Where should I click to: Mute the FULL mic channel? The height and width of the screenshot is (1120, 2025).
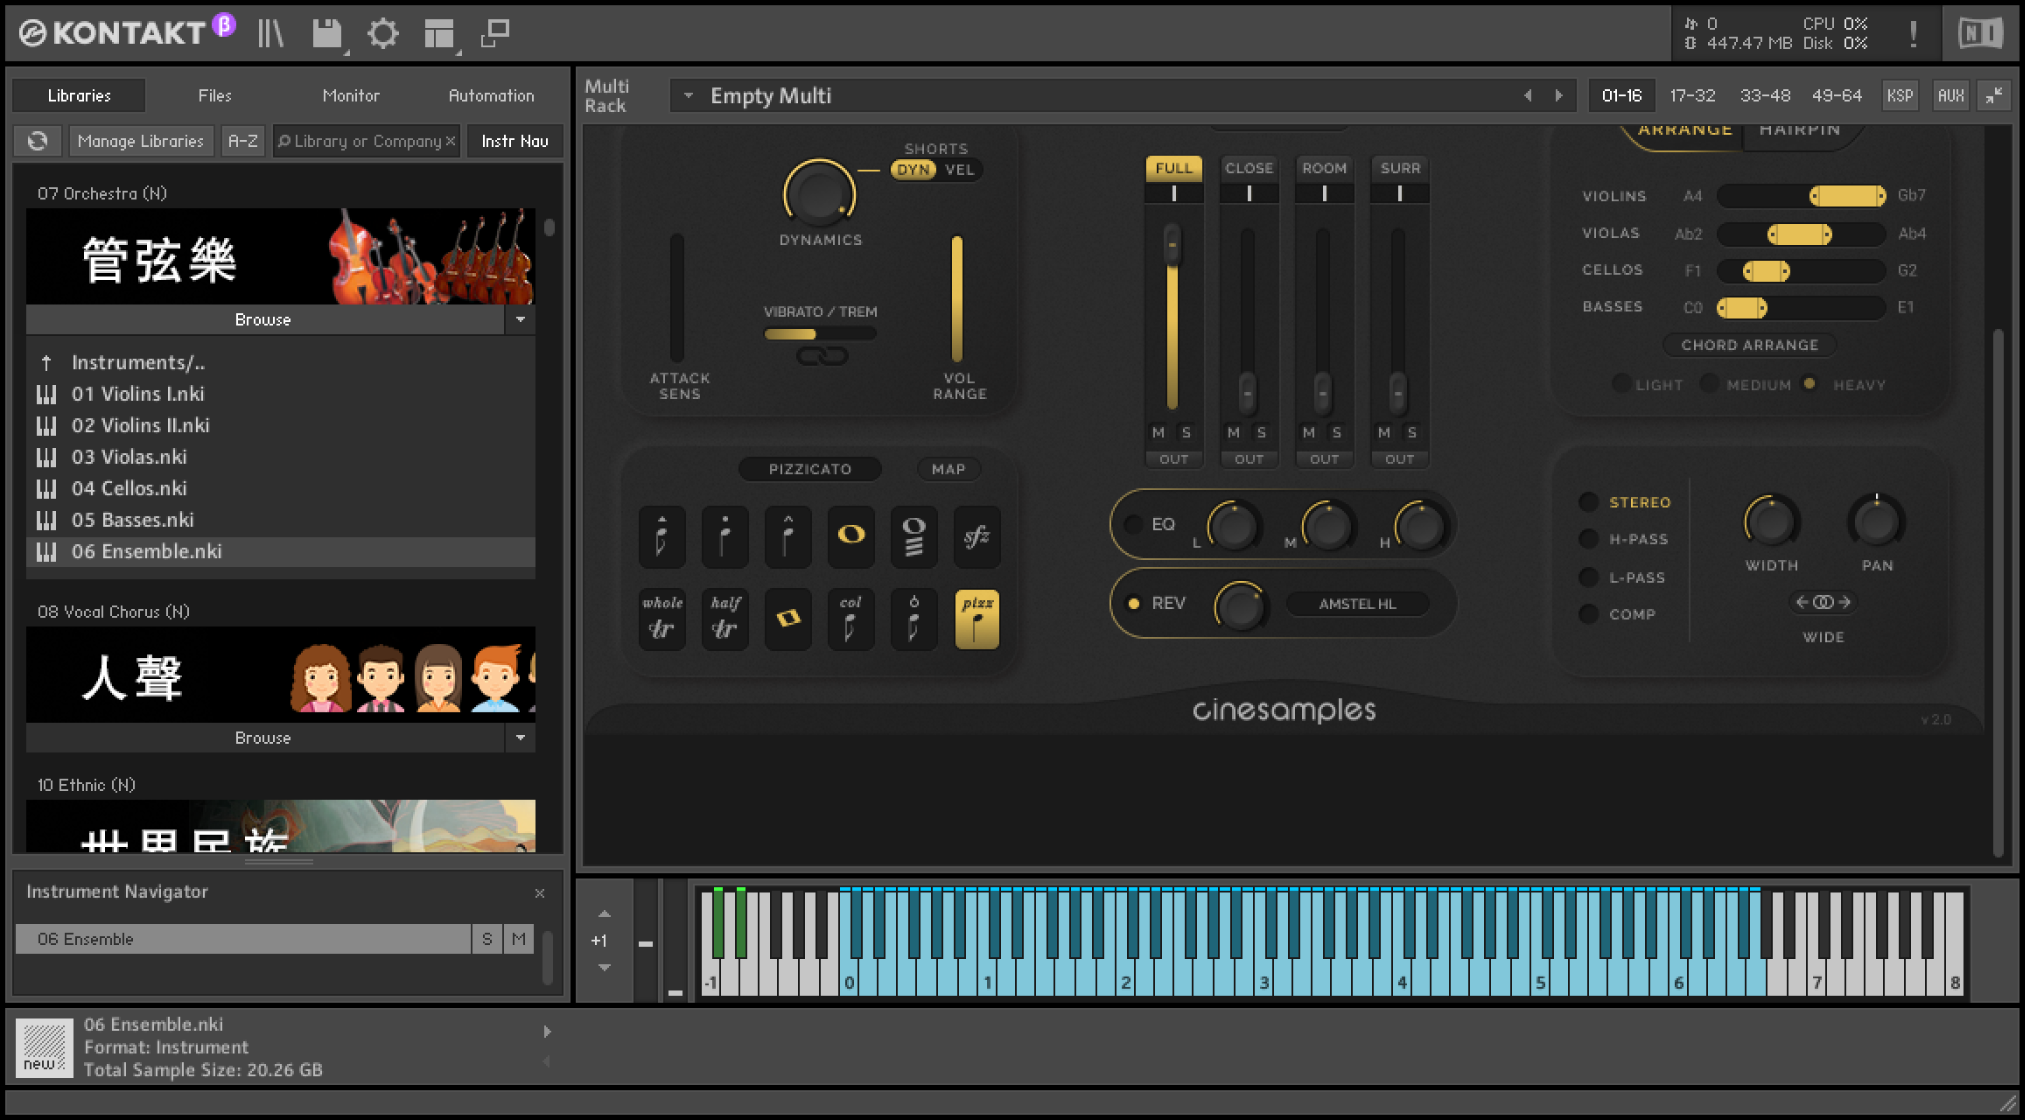pyautogui.click(x=1158, y=432)
